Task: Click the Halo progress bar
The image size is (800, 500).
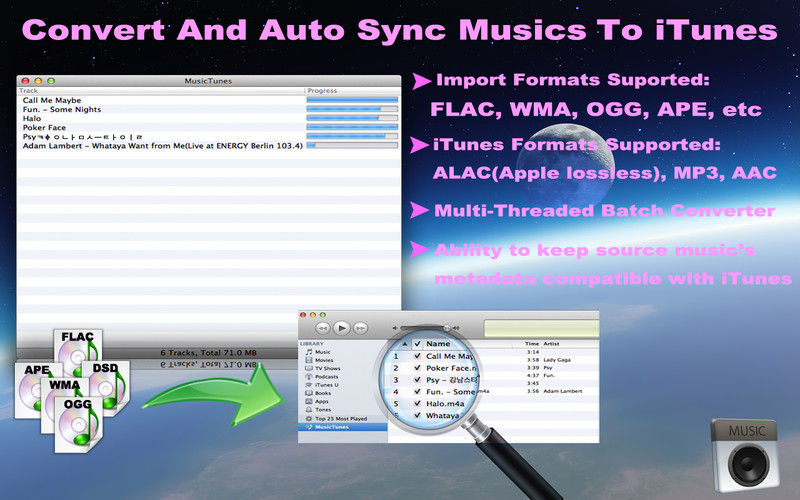Action: coord(352,118)
